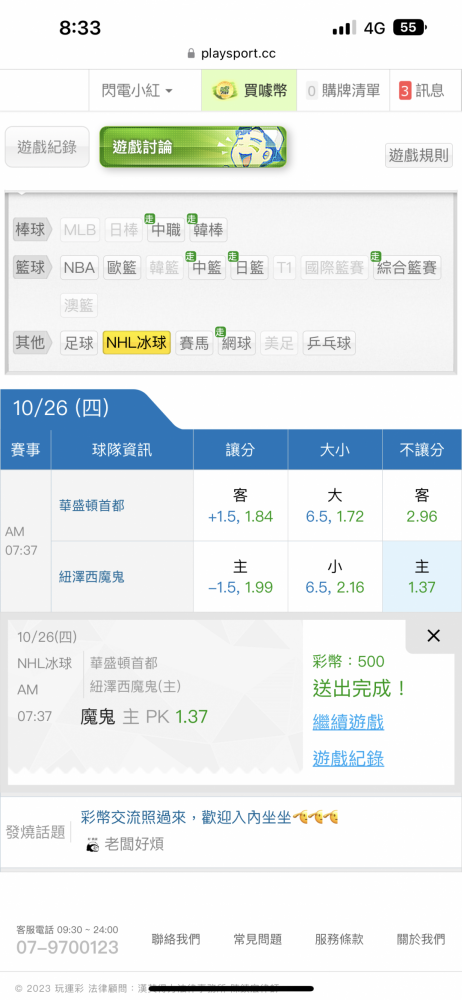Click the 繼續遊戲 link
Viewport: 462px width, 1000px height.
tap(348, 723)
